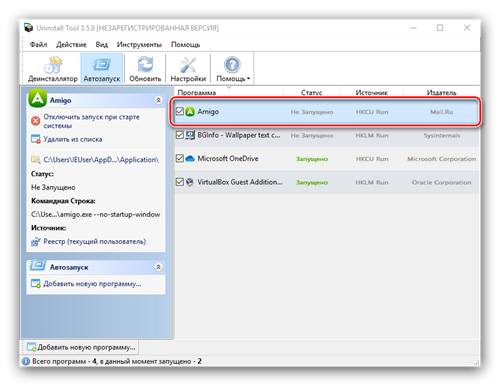The width and height of the screenshot is (500, 386).
Task: Click the registry source icon near Реестр
Action: point(36,242)
